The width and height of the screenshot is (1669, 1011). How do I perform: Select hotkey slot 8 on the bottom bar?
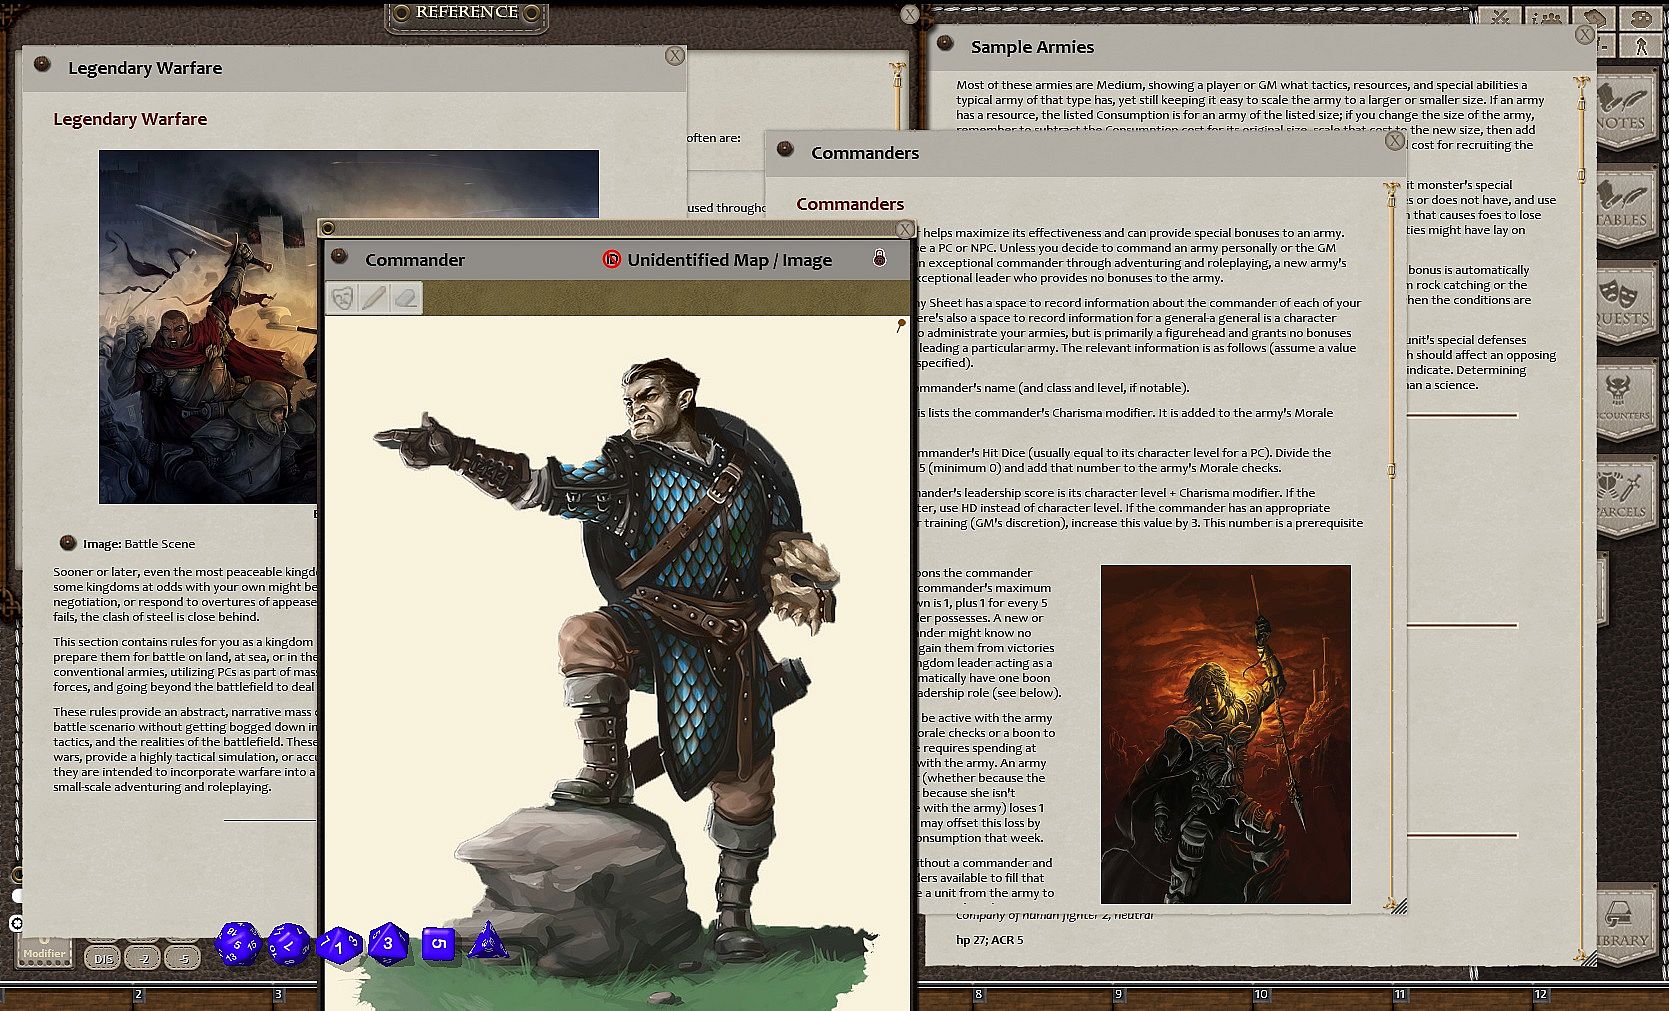point(978,995)
